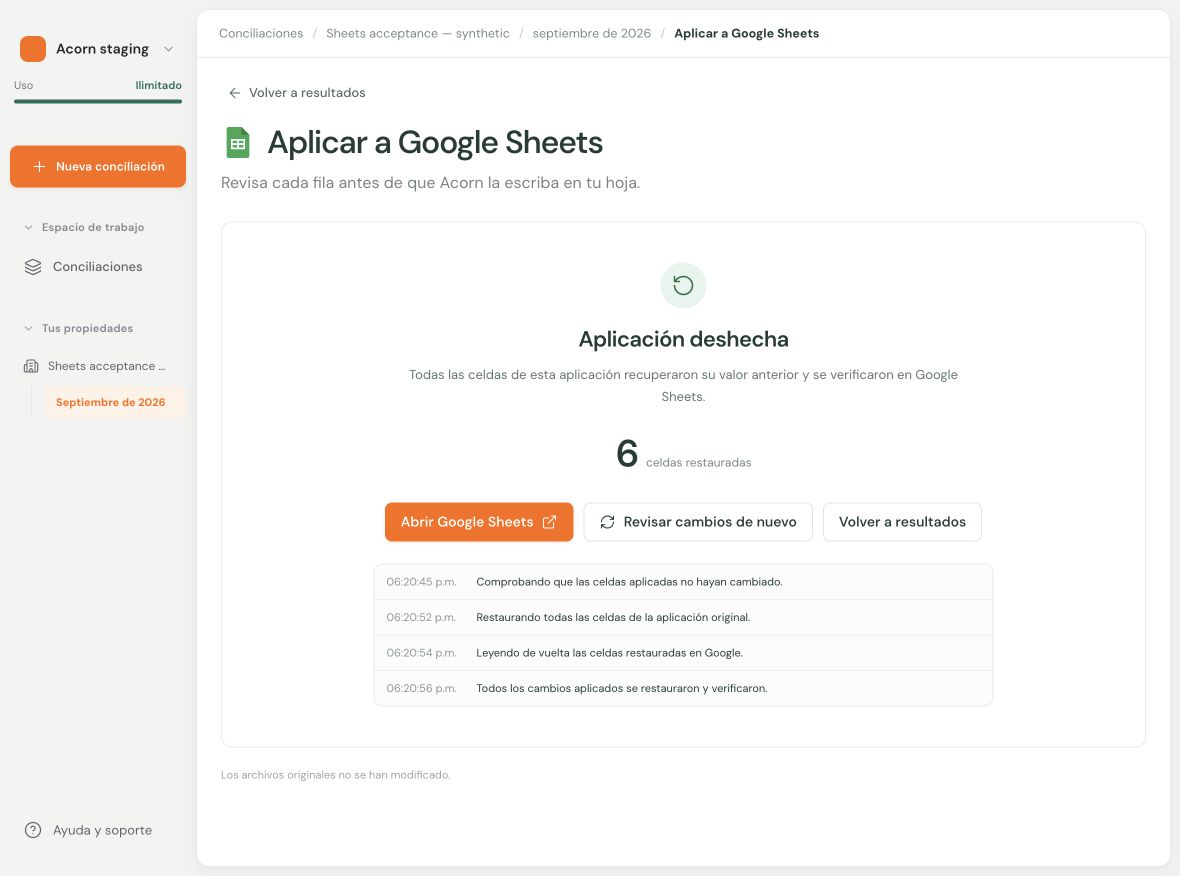Image resolution: width=1180 pixels, height=876 pixels.
Task: Open Ayuda y soporte
Action: (88, 830)
